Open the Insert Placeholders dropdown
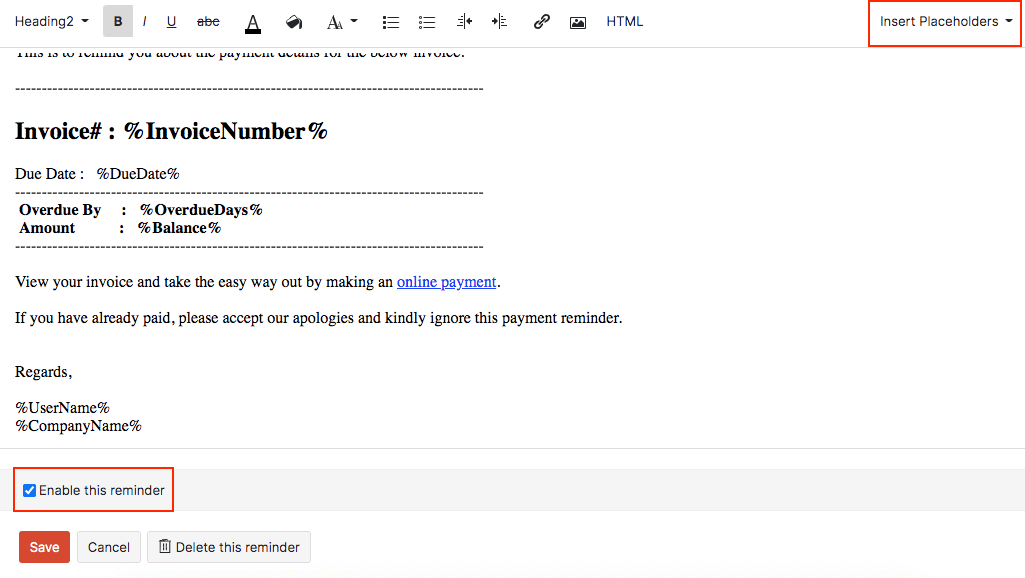This screenshot has width=1025, height=578. click(945, 21)
